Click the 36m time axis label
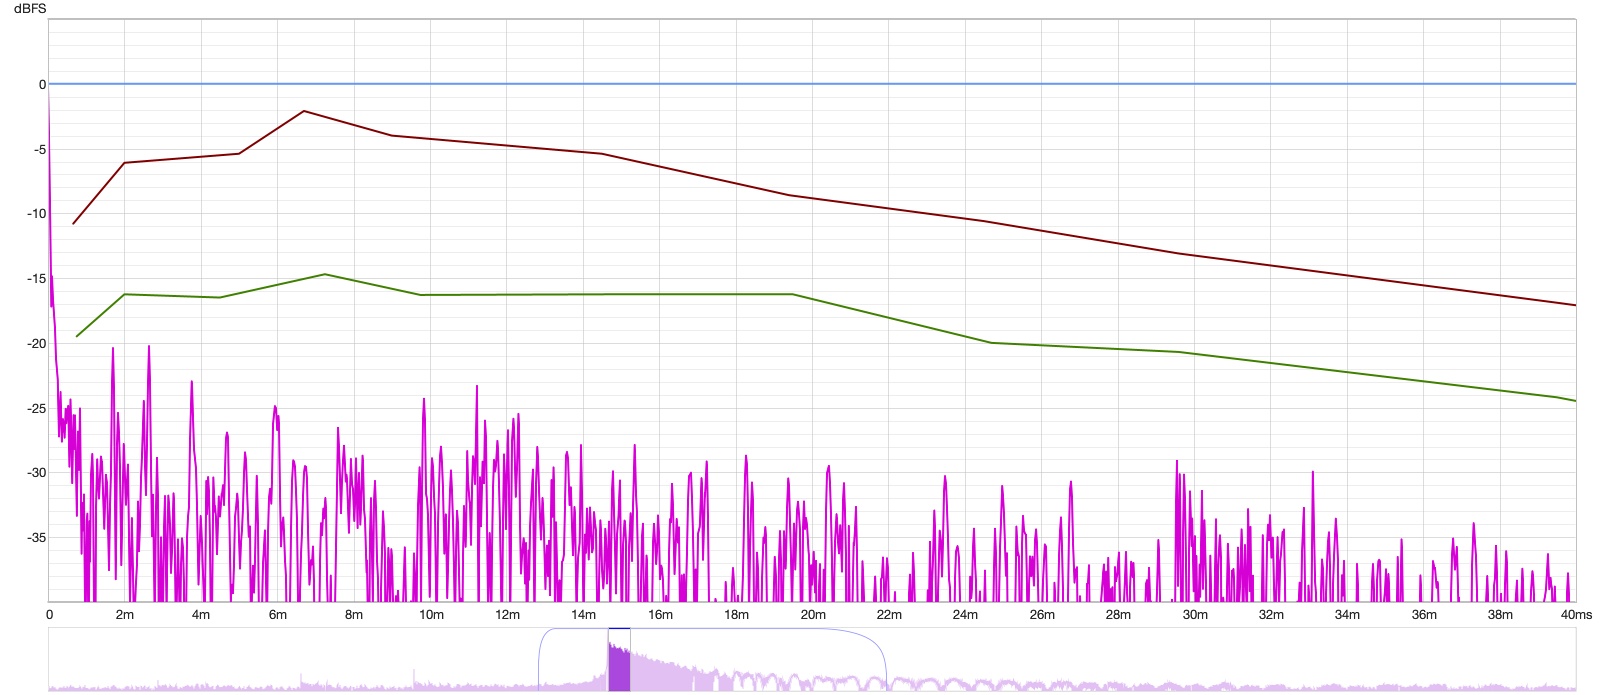 1424,614
